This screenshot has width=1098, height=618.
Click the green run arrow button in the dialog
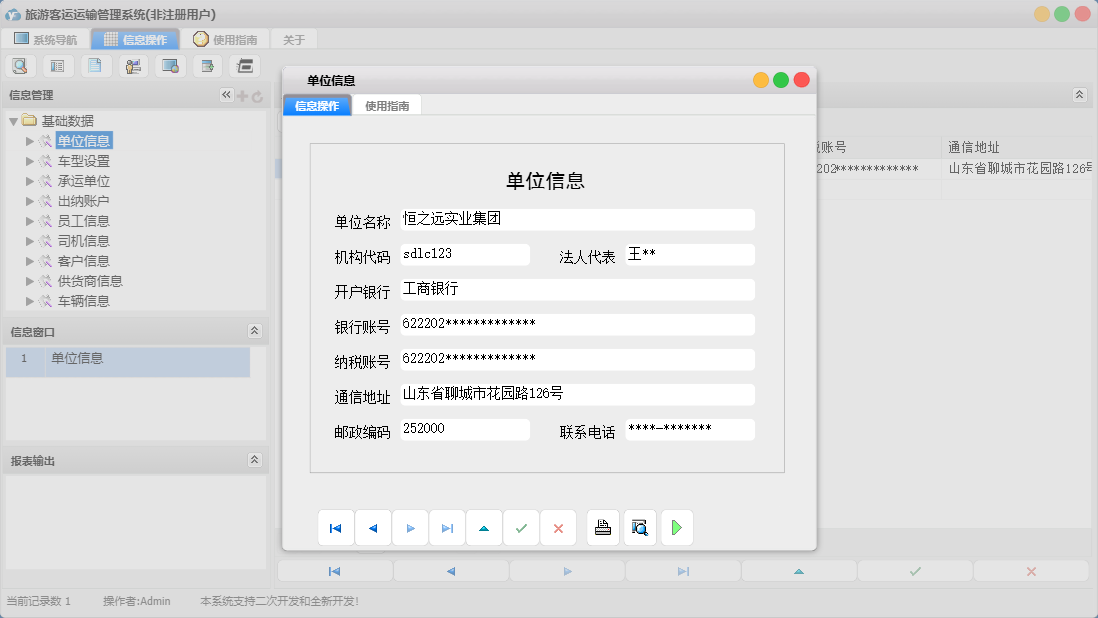pos(677,528)
